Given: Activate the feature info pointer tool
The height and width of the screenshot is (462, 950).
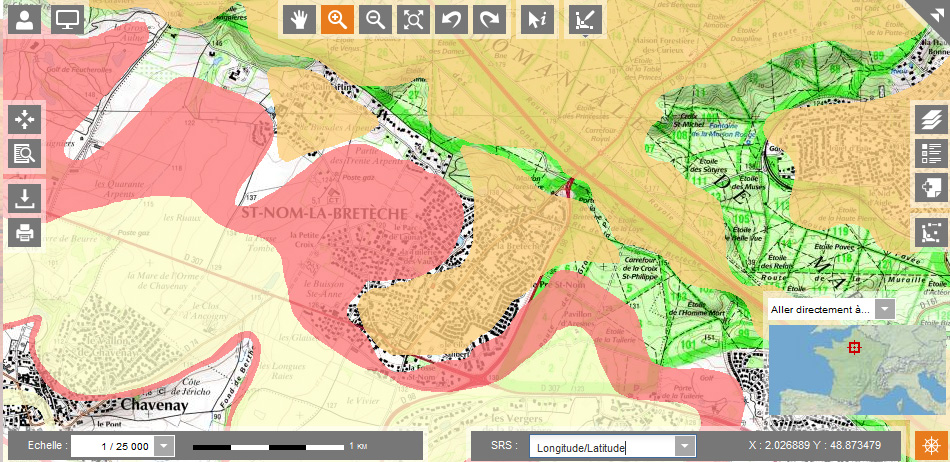Looking at the screenshot, I should coord(538,19).
